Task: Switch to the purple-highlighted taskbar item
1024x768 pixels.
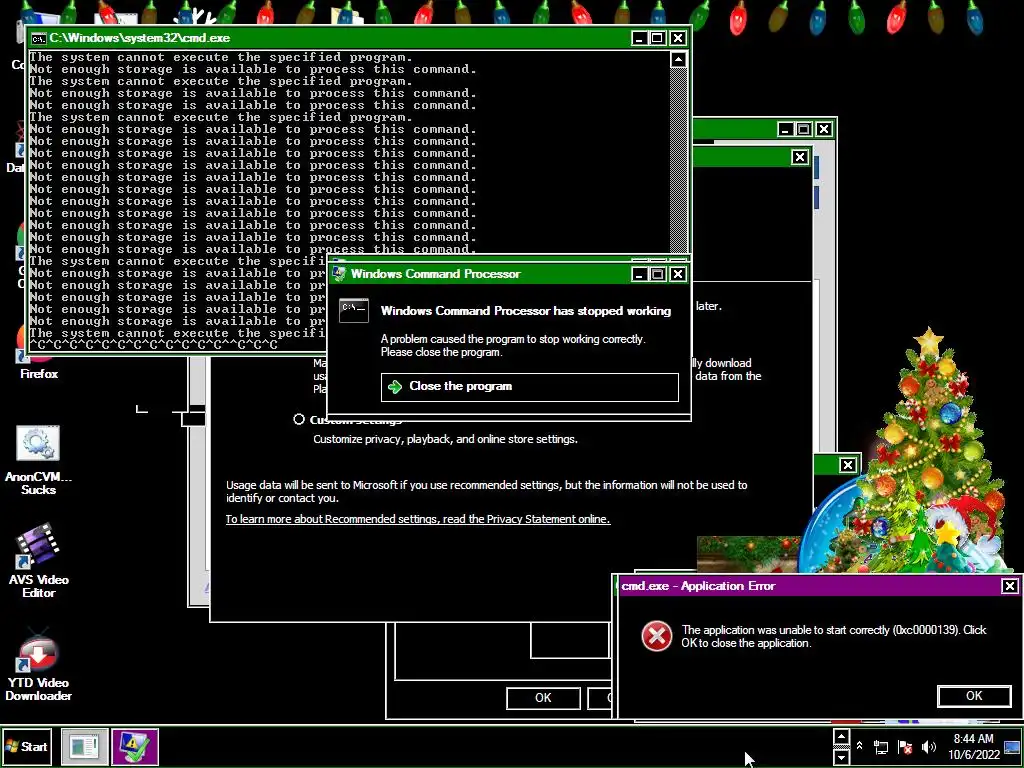Action: click(x=135, y=746)
